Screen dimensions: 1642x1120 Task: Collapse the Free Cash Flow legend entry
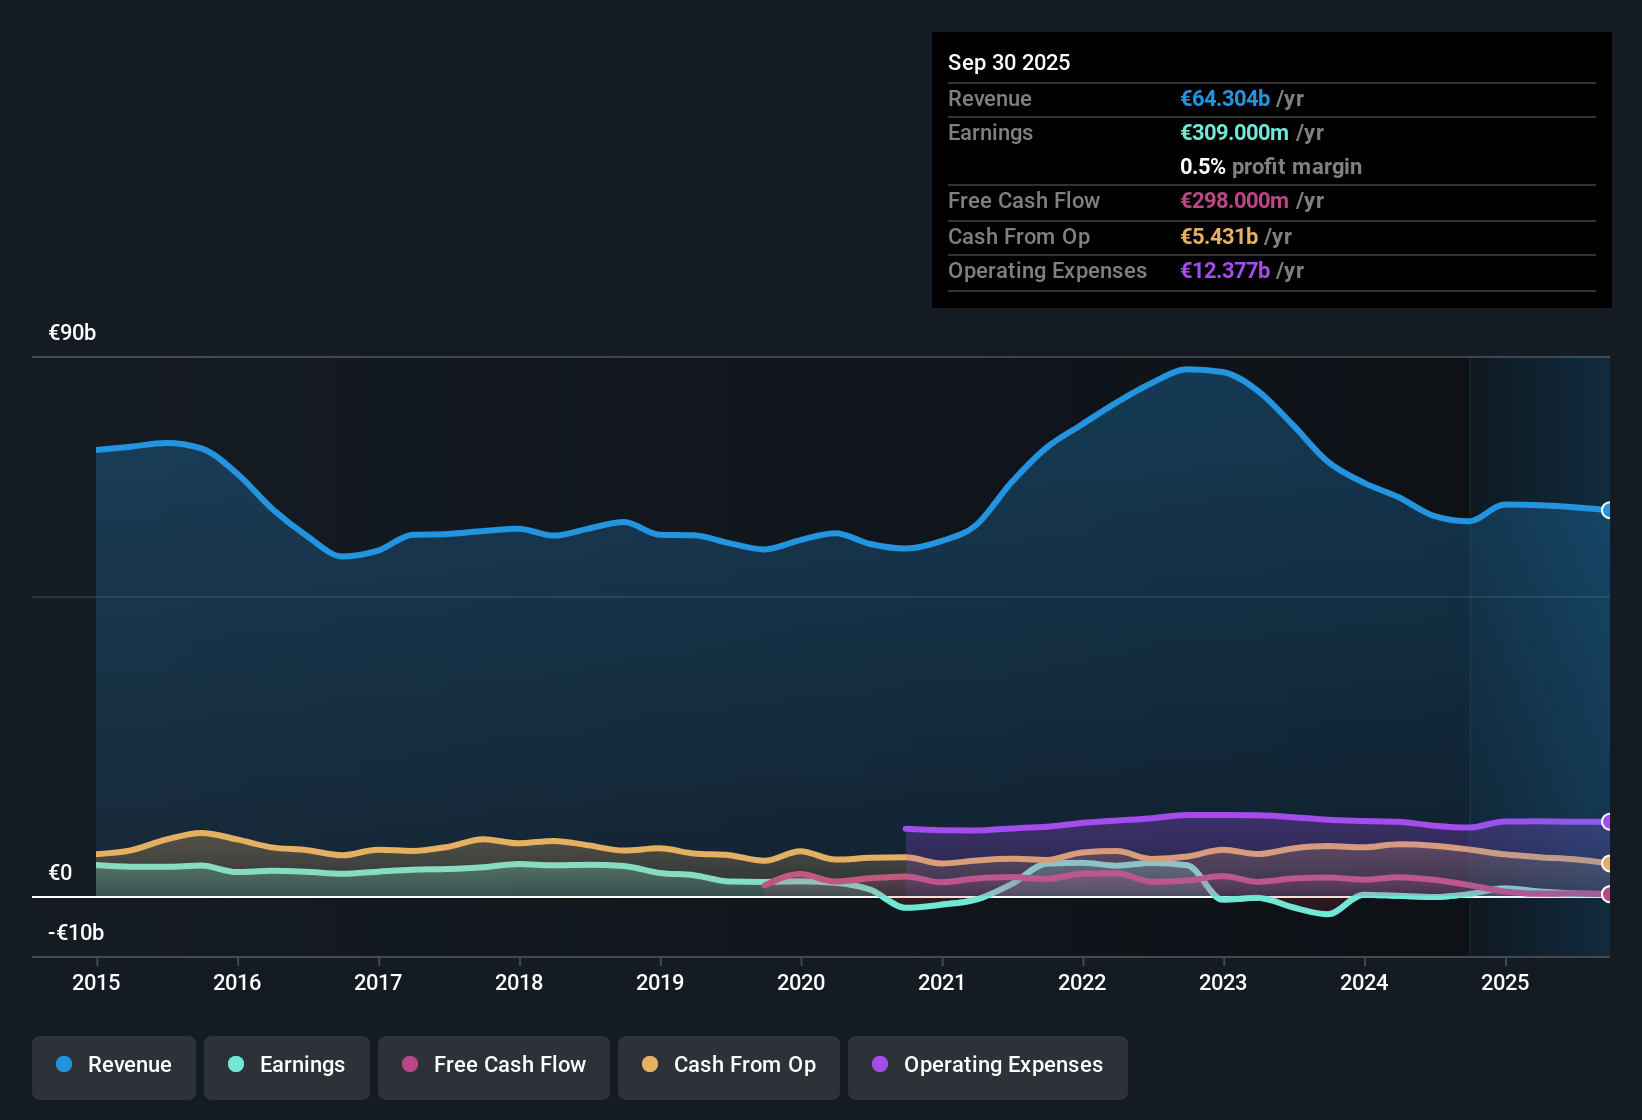tap(493, 1065)
